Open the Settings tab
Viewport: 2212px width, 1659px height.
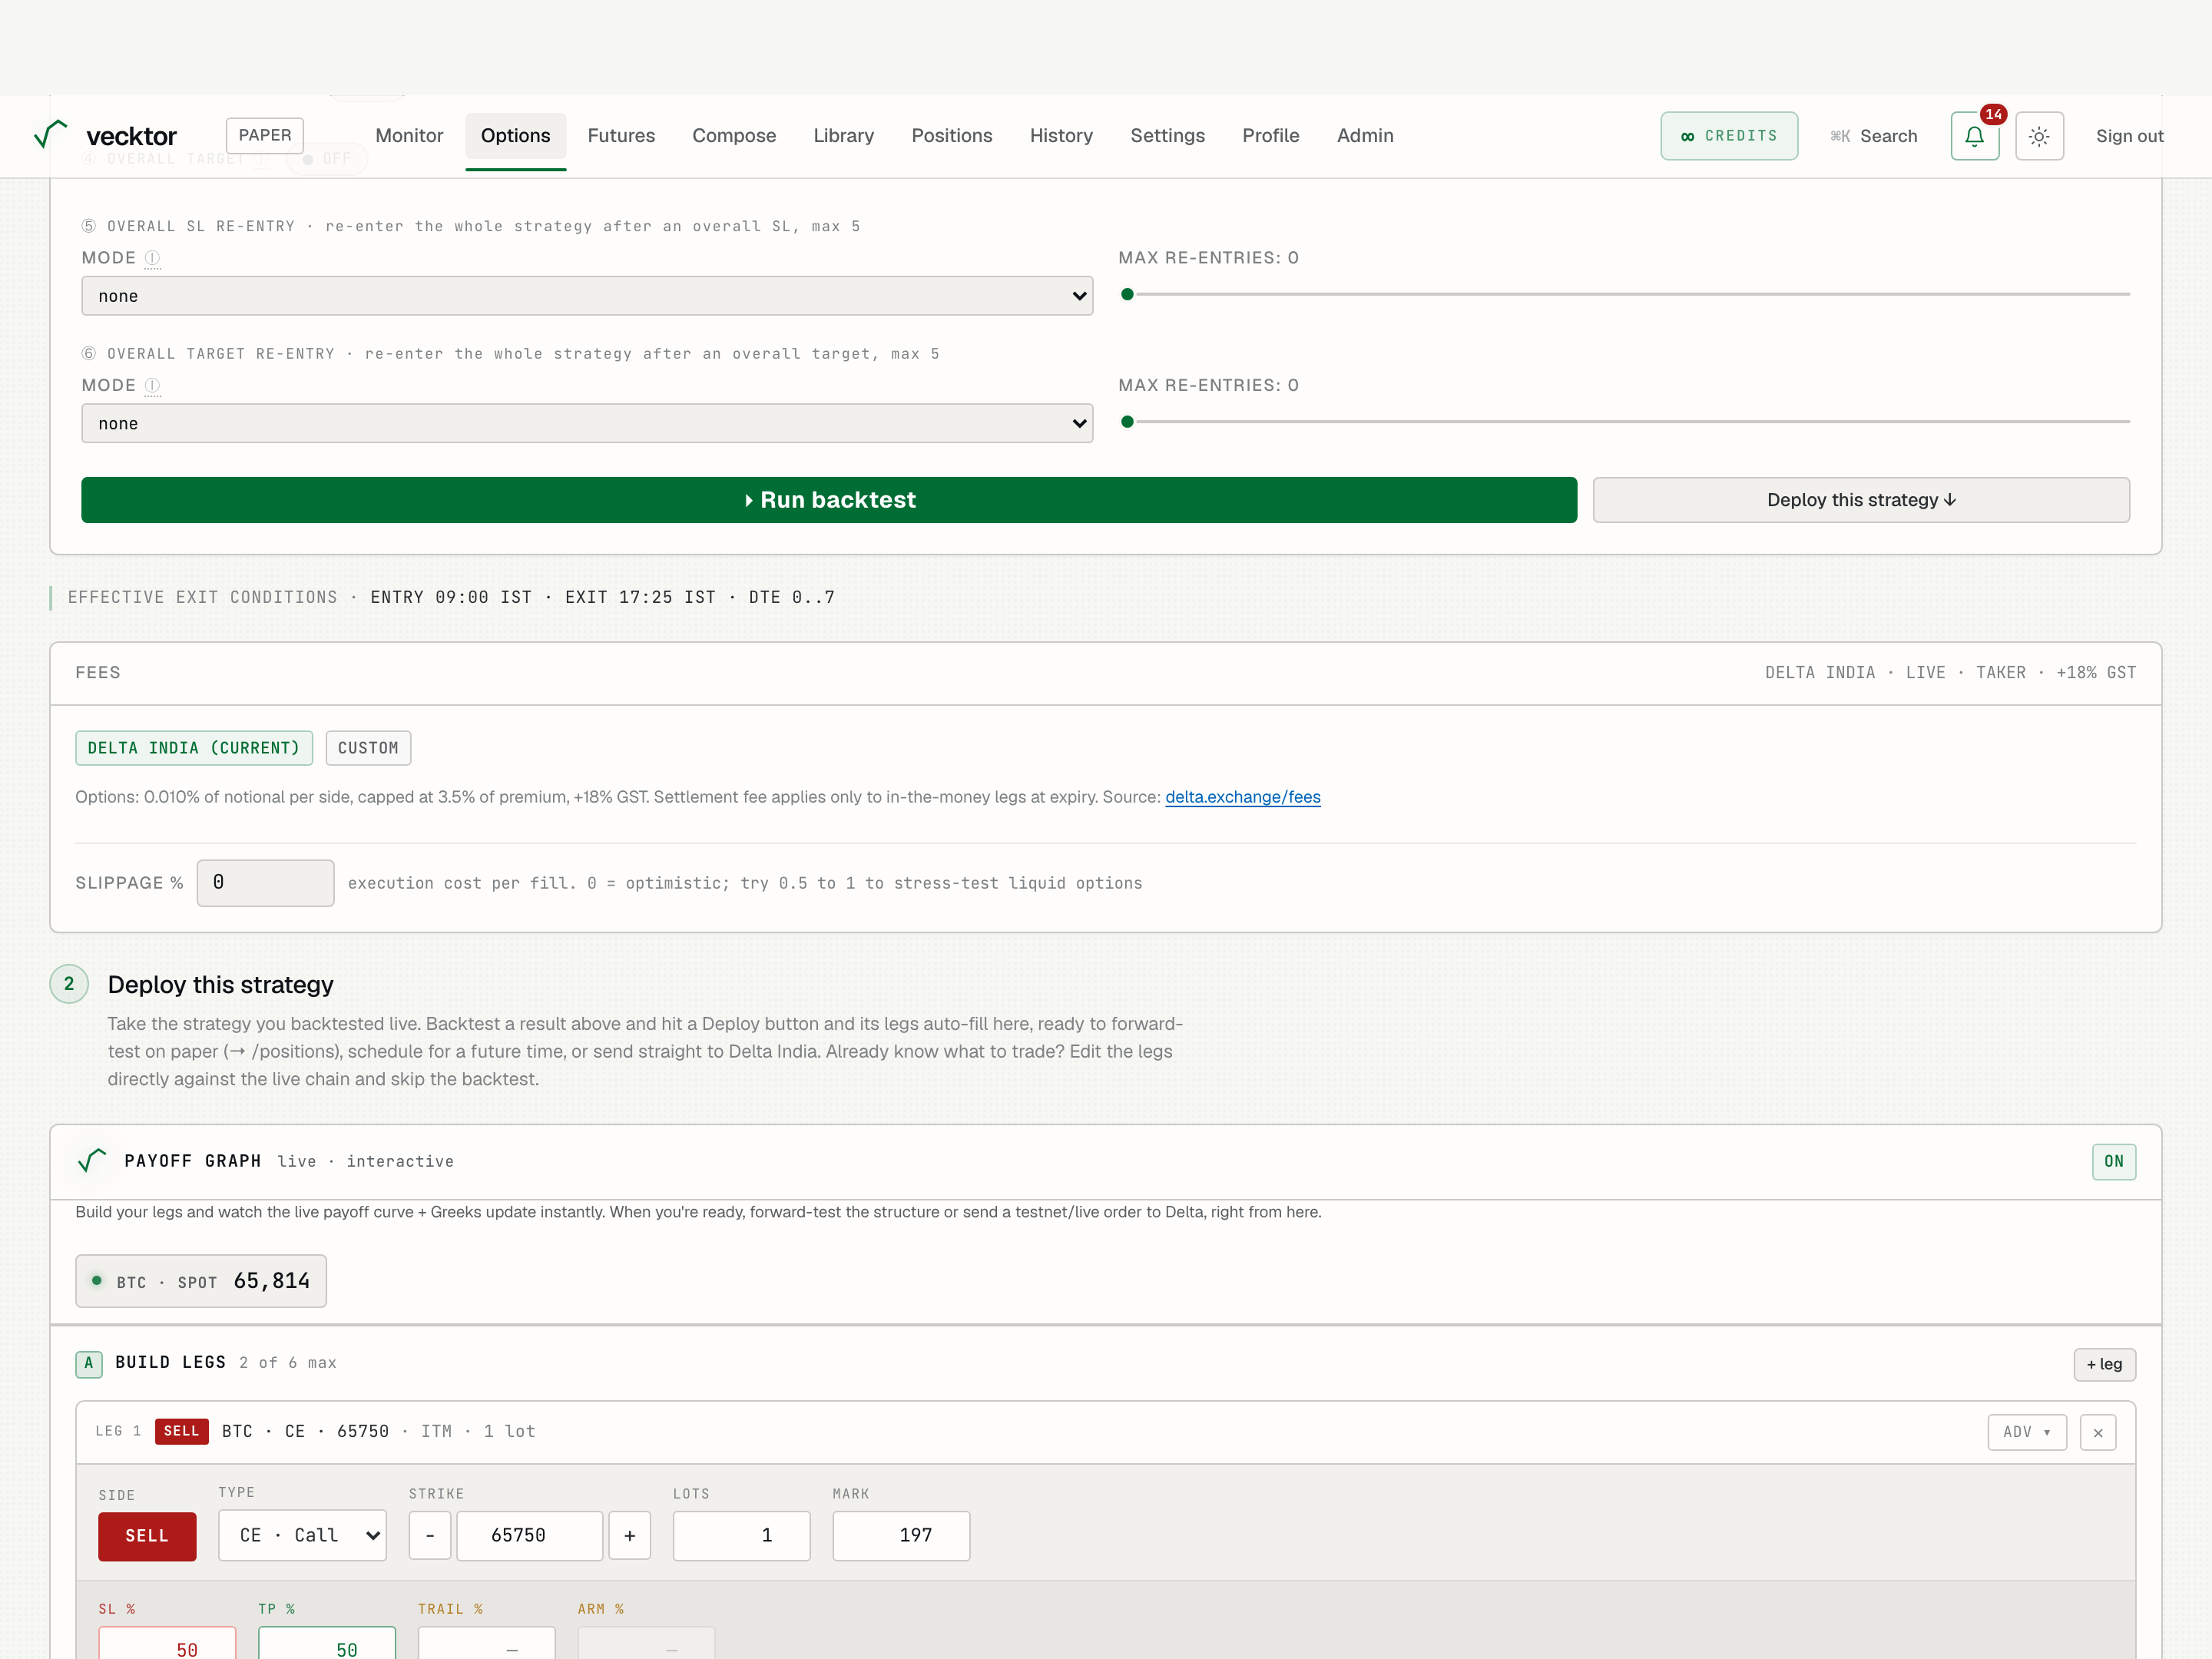1167,136
